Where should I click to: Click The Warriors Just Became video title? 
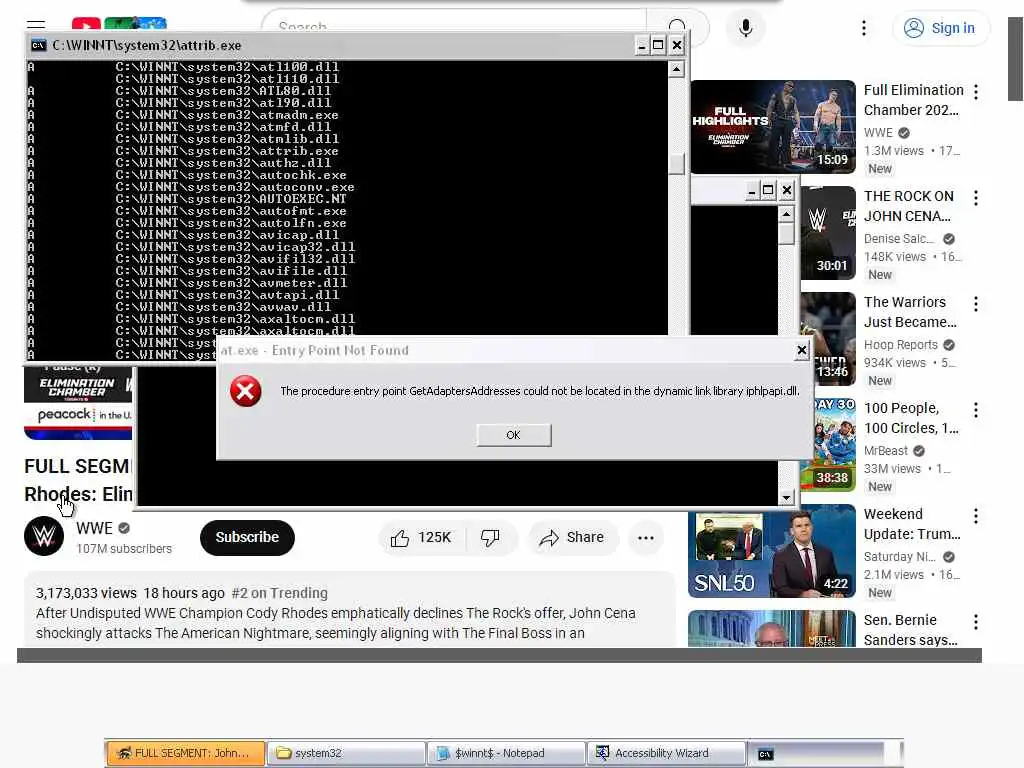(x=910, y=312)
